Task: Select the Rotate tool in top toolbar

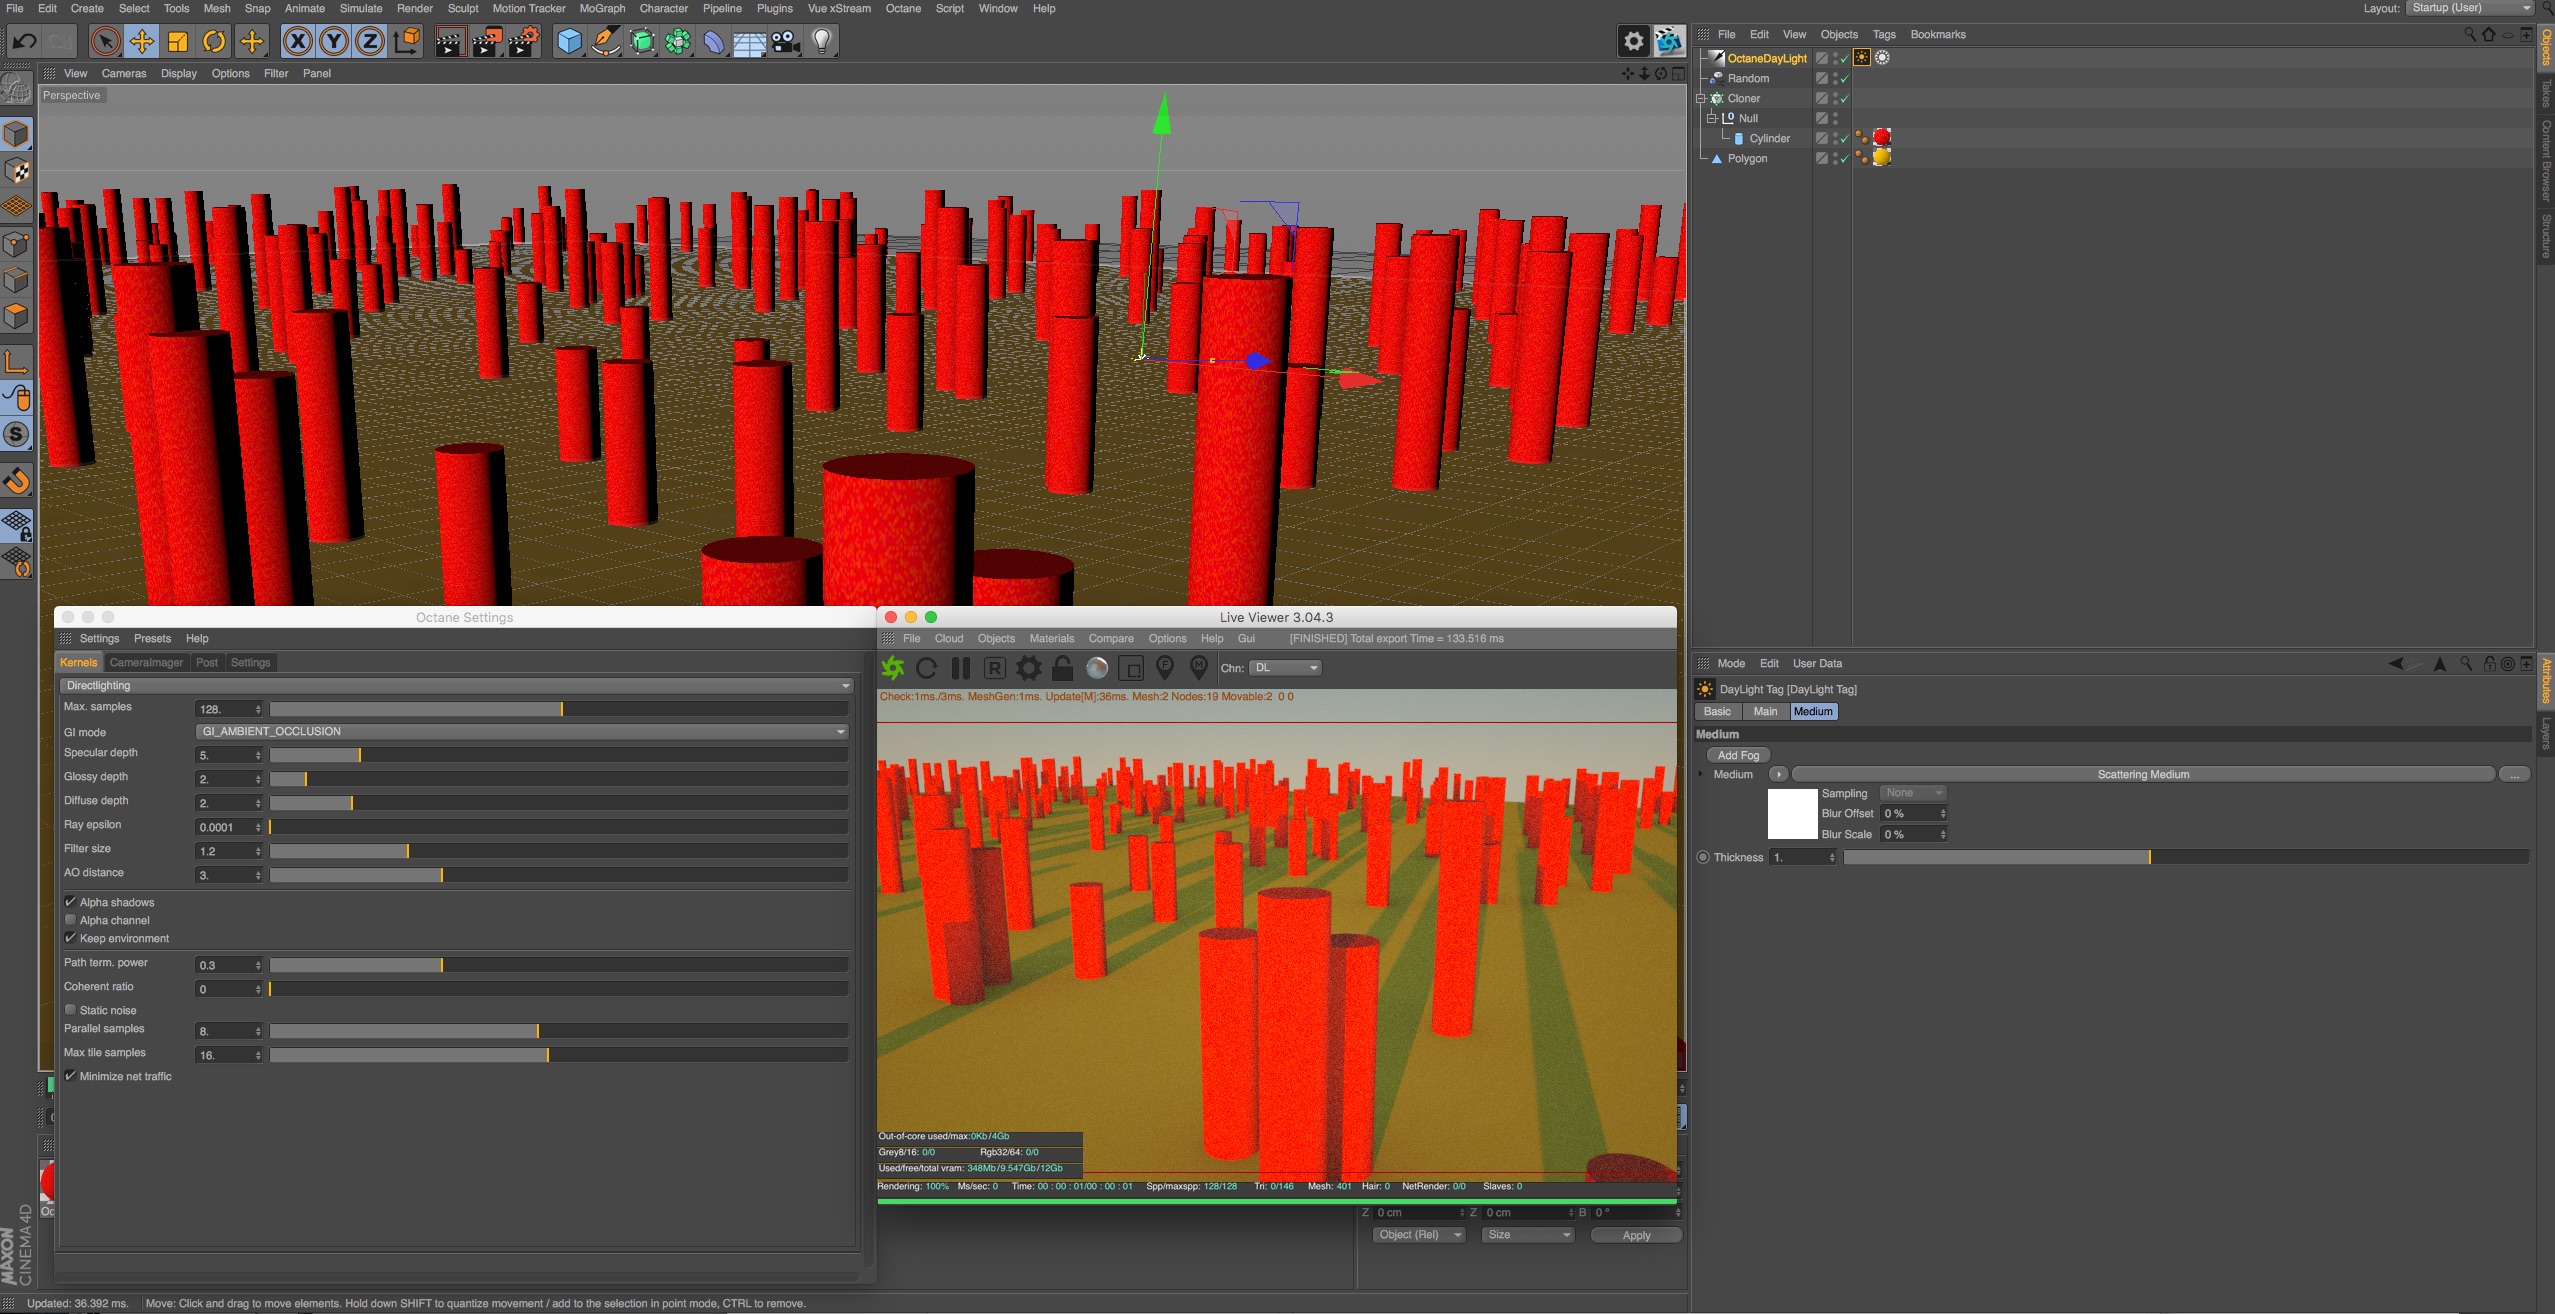Action: (x=214, y=41)
